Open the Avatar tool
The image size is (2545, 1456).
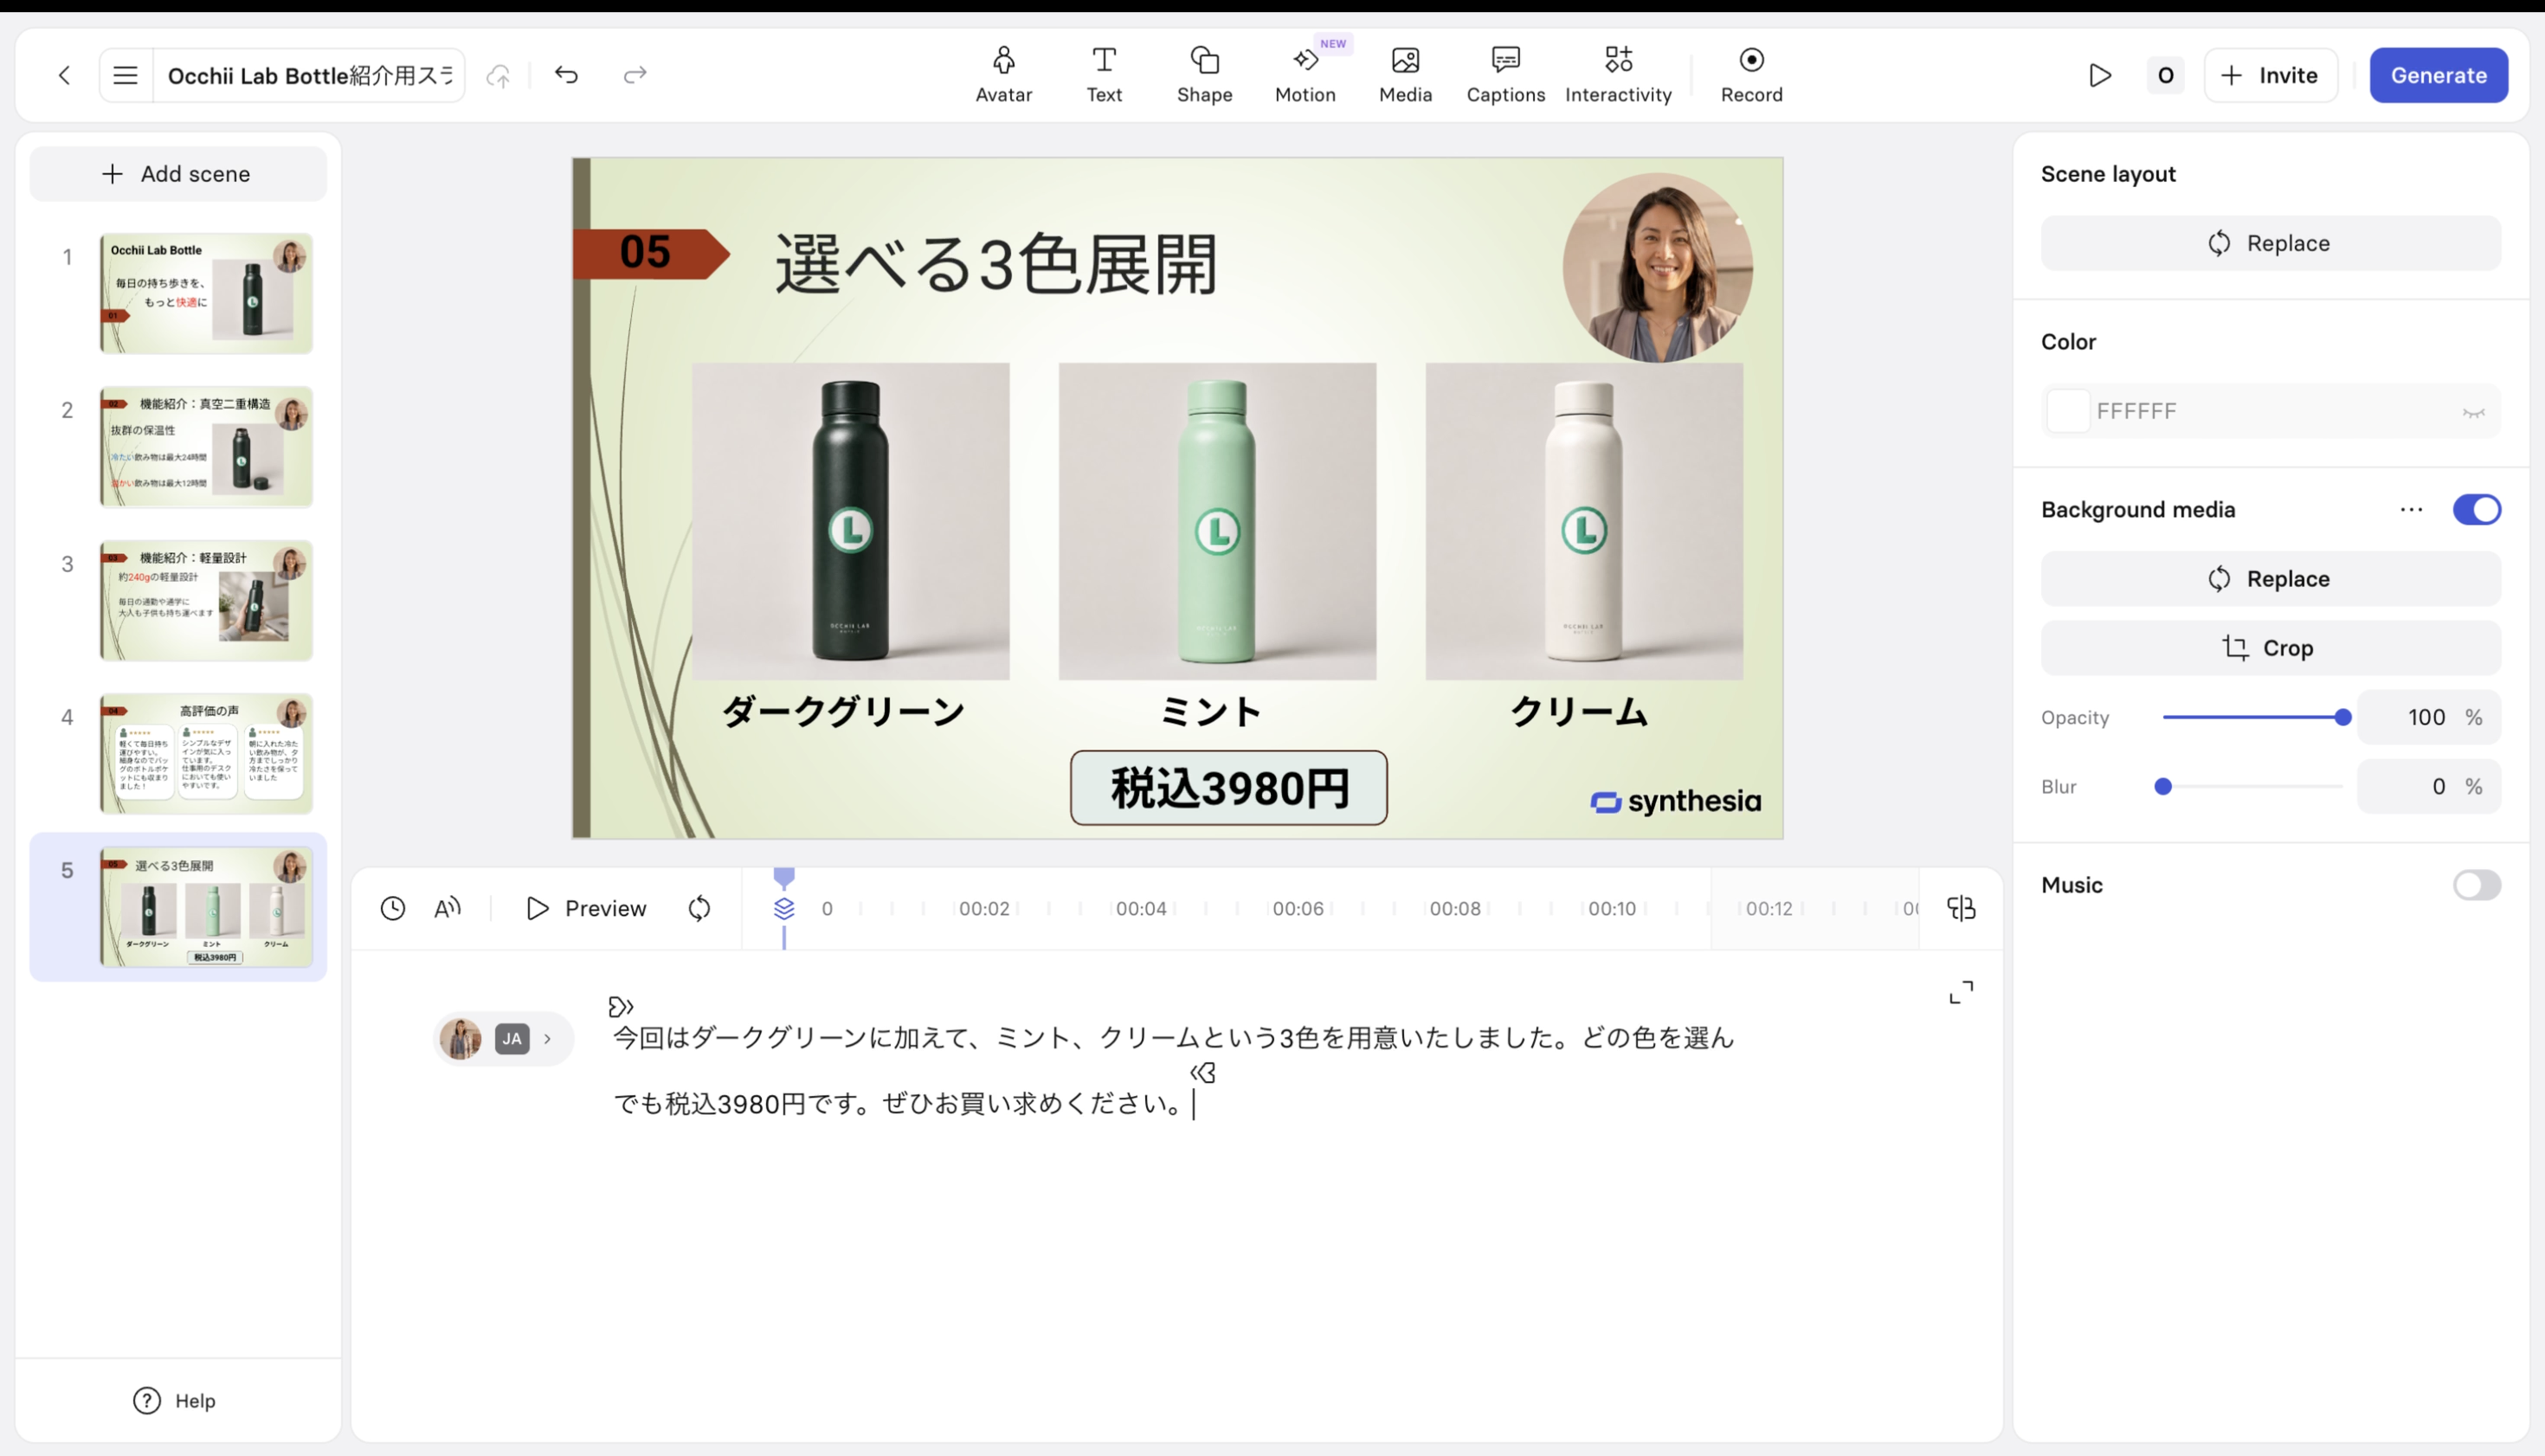[x=1003, y=75]
